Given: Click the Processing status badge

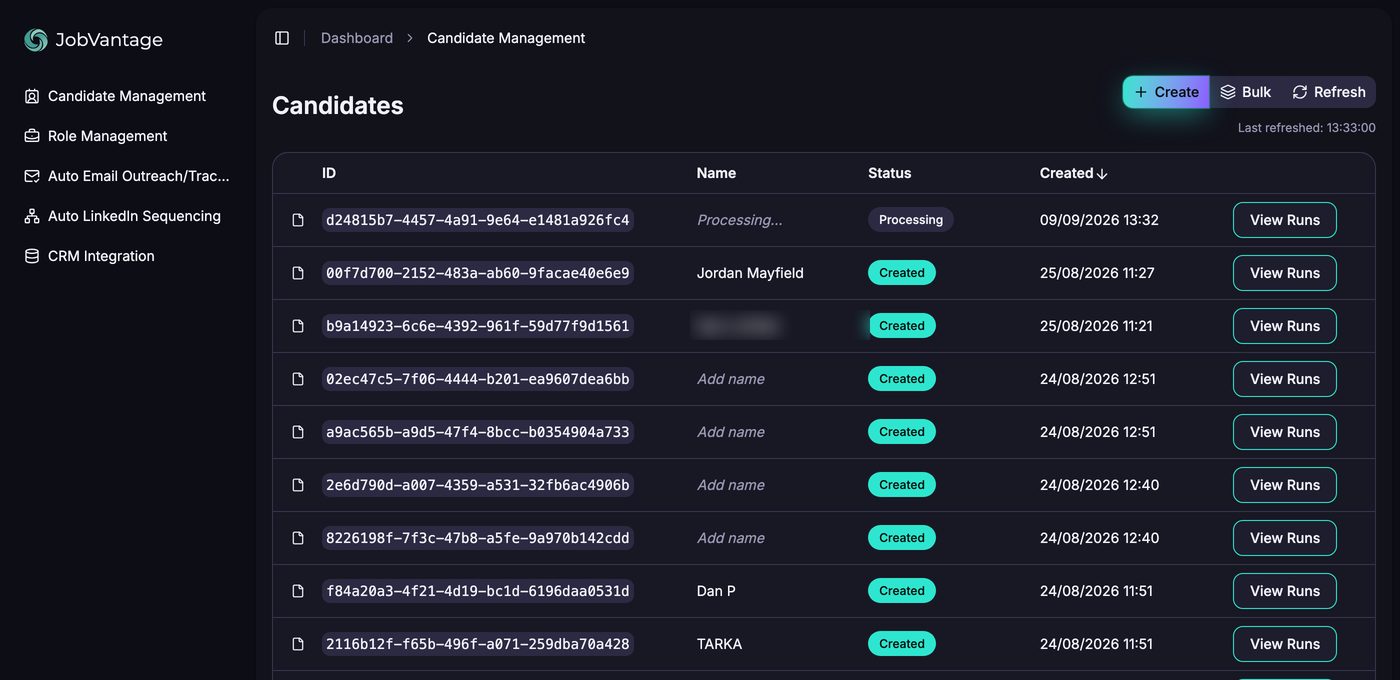Looking at the screenshot, I should (x=911, y=220).
